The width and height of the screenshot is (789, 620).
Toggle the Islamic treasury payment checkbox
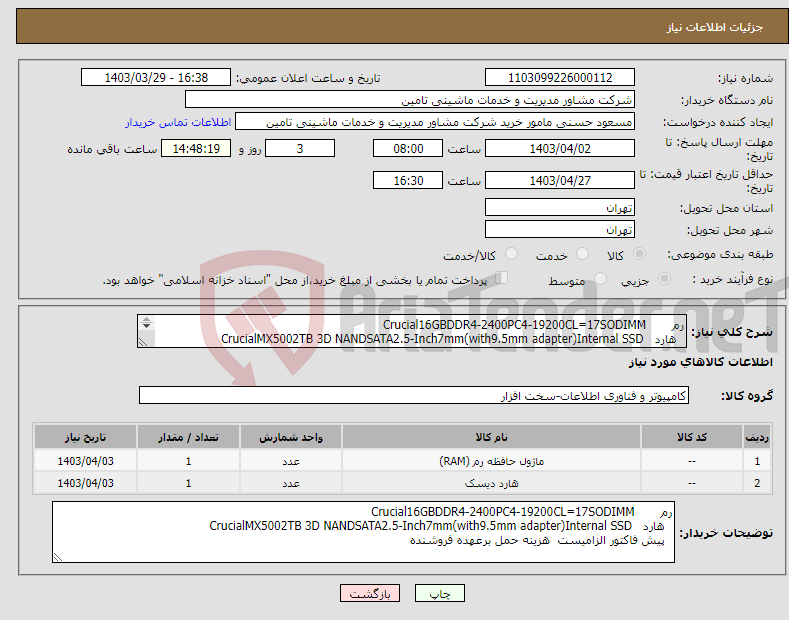502,278
